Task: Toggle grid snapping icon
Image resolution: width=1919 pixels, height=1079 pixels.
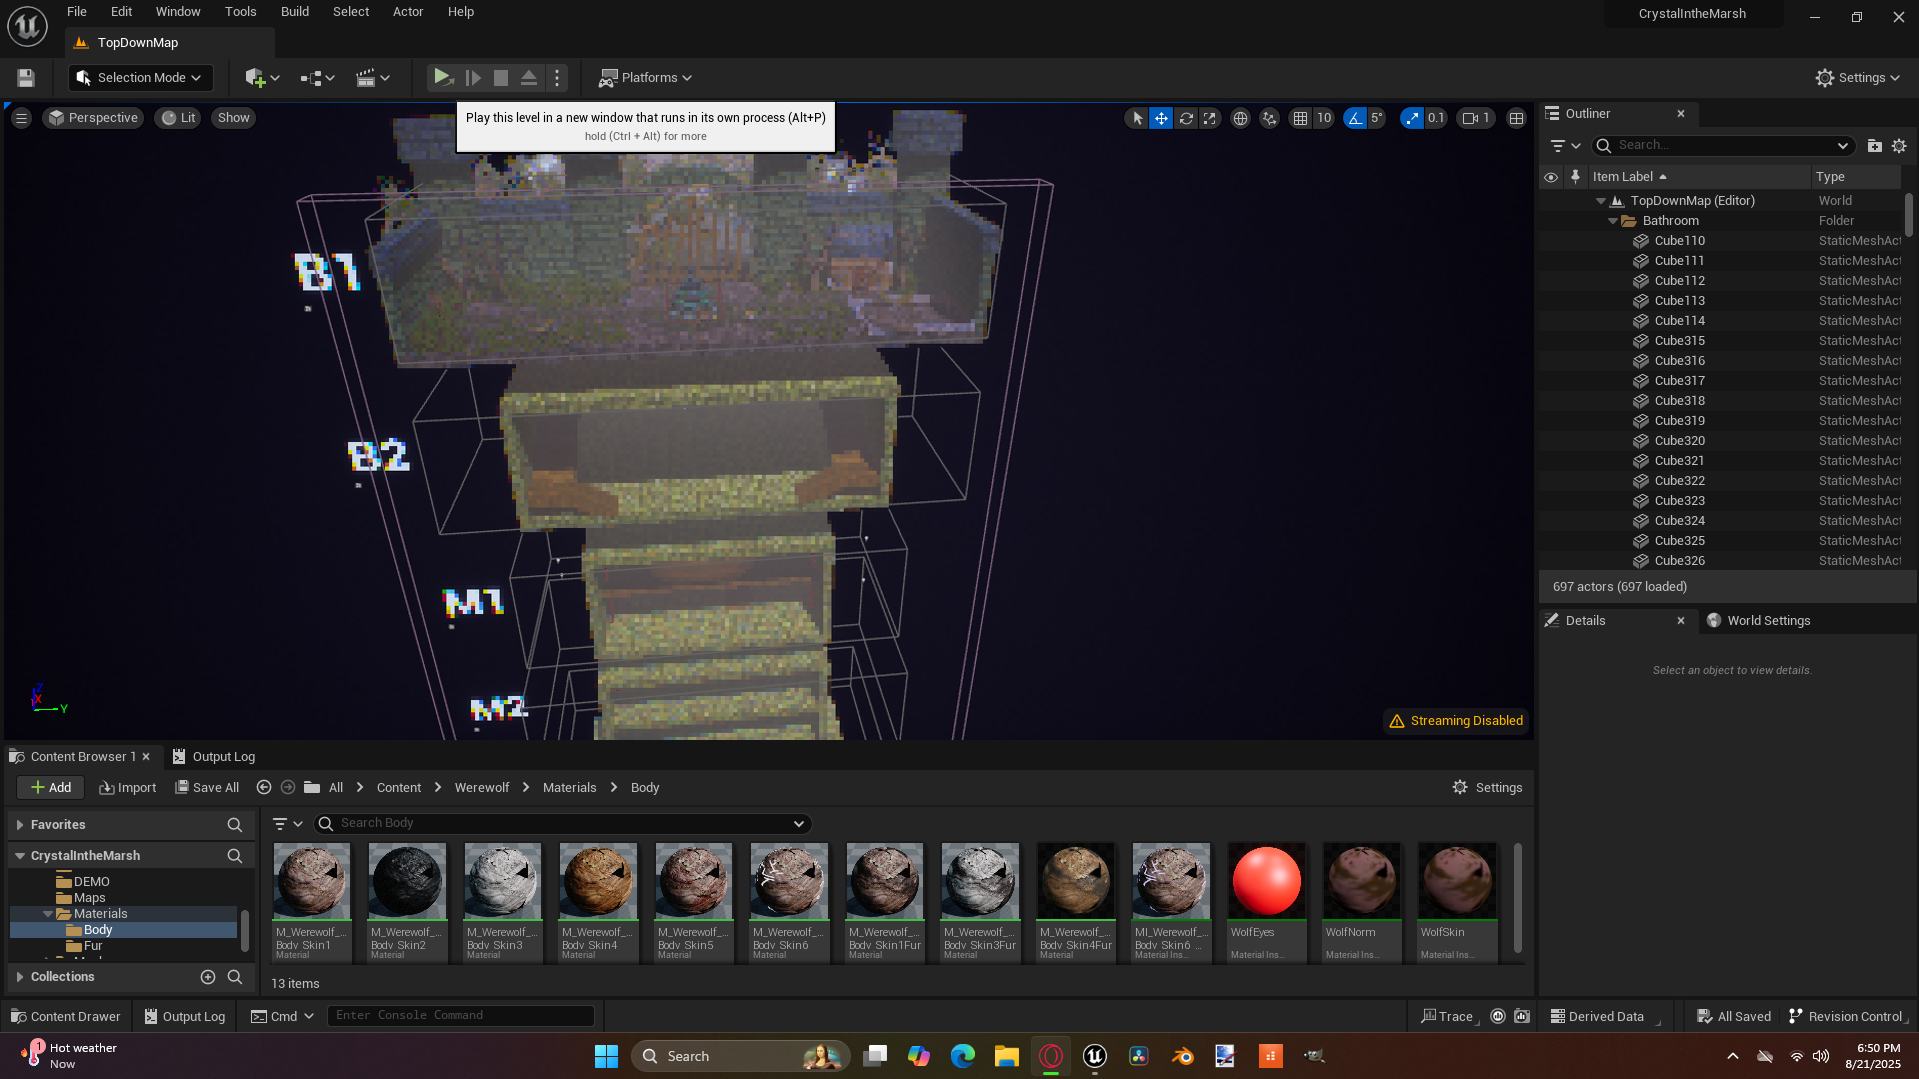Action: point(1300,118)
